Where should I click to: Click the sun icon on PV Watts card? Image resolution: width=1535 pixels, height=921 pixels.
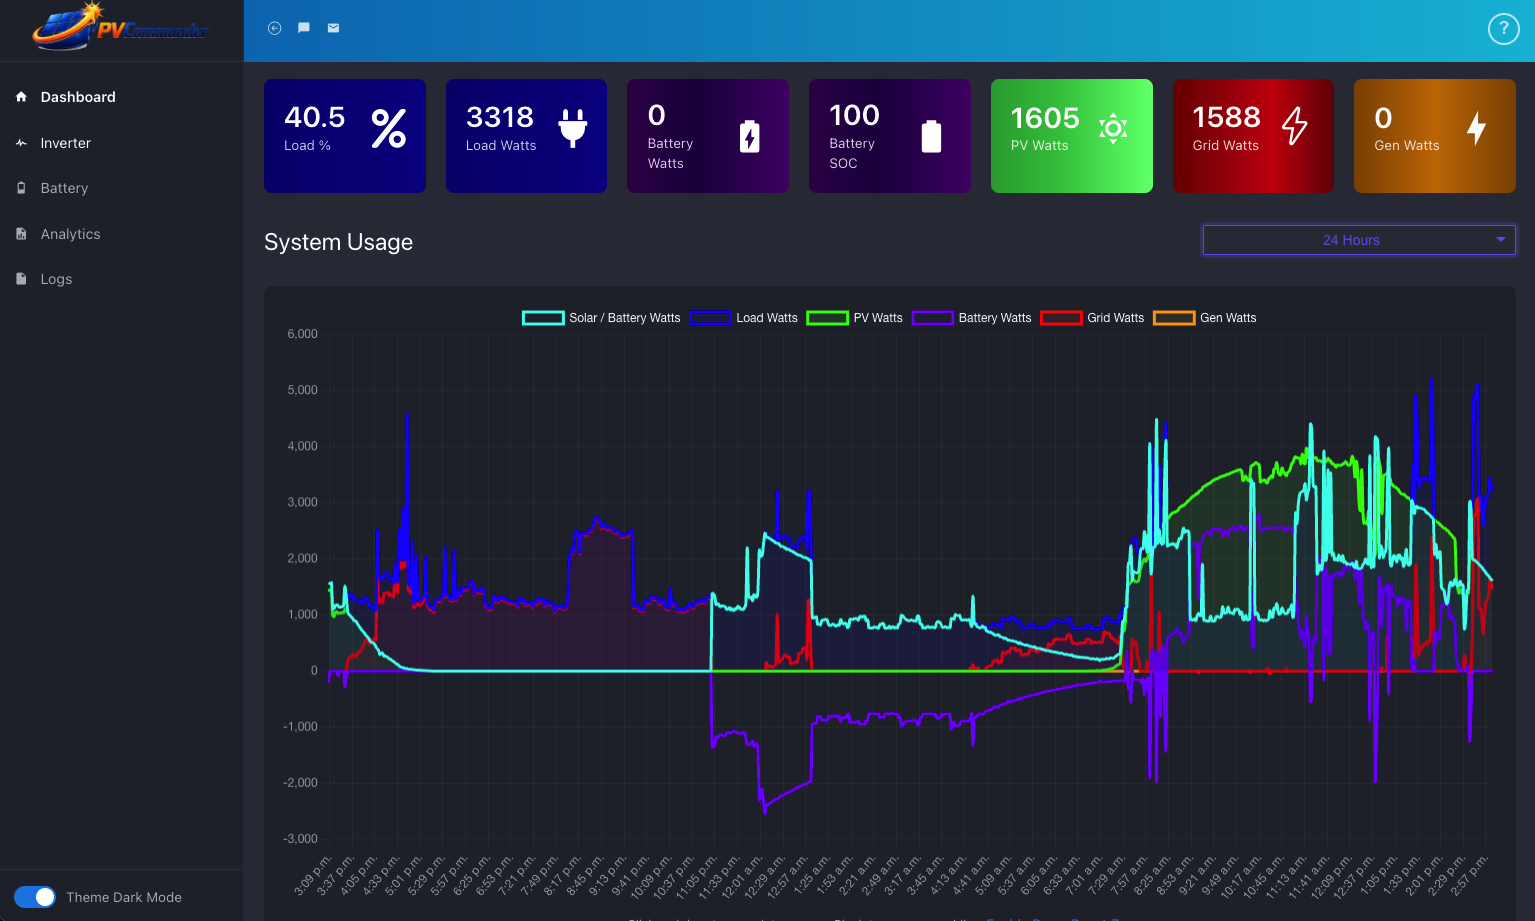(x=1113, y=128)
